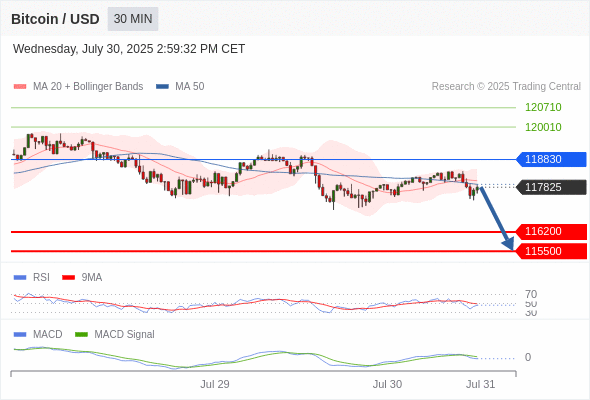Click the RSI legend label

41,278
